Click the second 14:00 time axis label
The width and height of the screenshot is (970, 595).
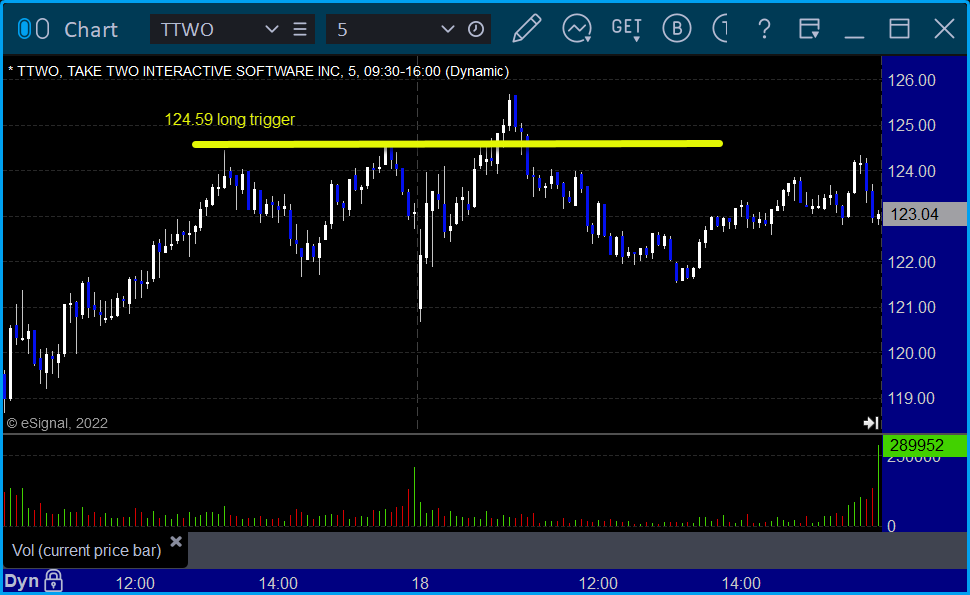741,583
